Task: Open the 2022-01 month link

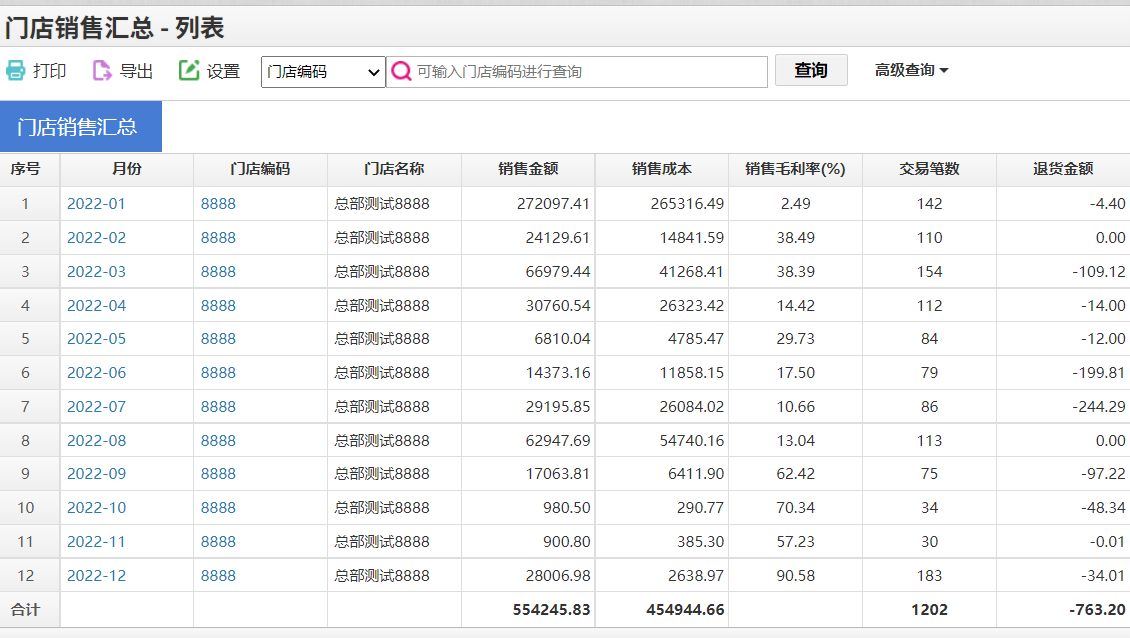Action: point(97,204)
